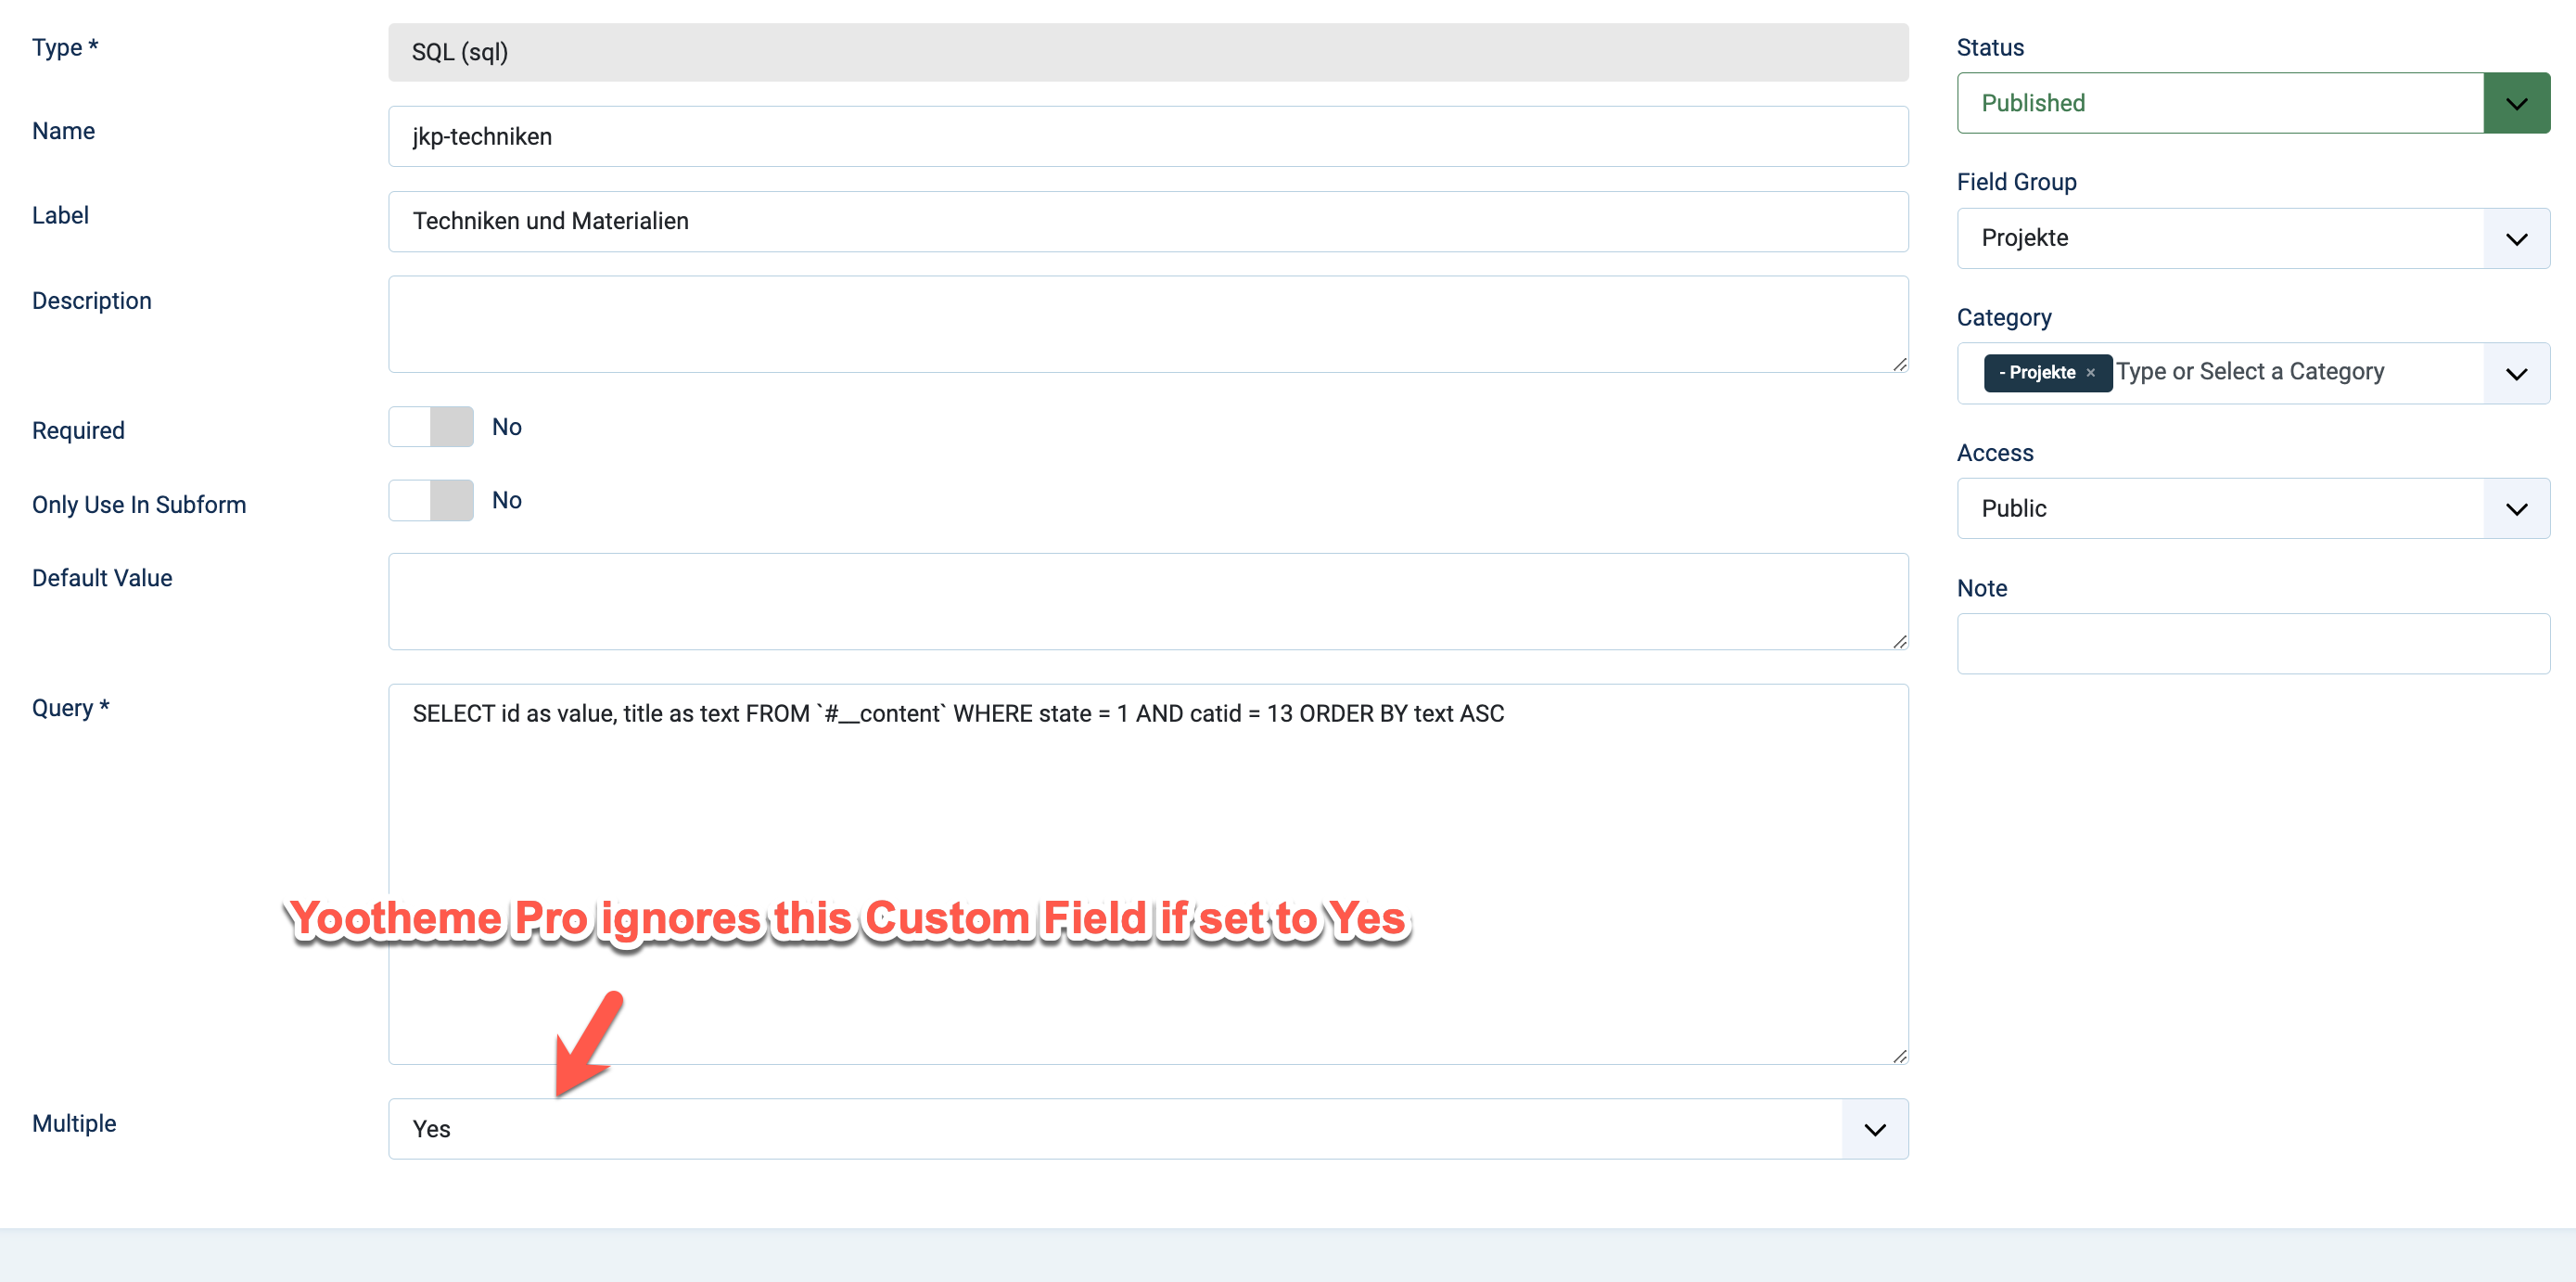Click the Required field label
This screenshot has width=2576, height=1282.
78,431
